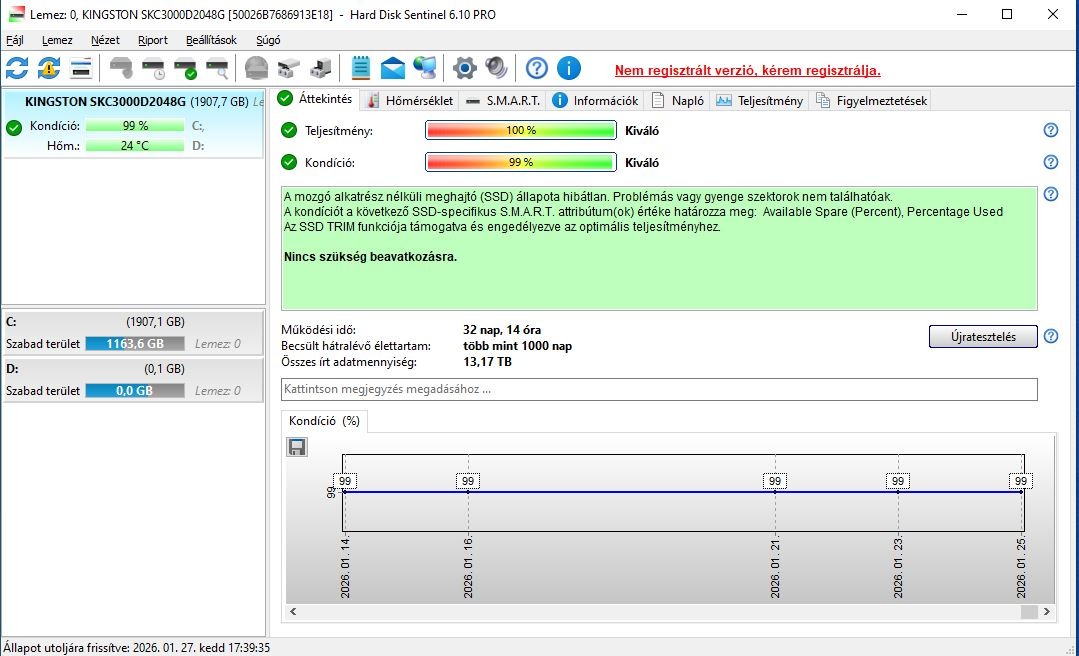
Task: Click the globe and monitor network icon
Action: tap(425, 68)
